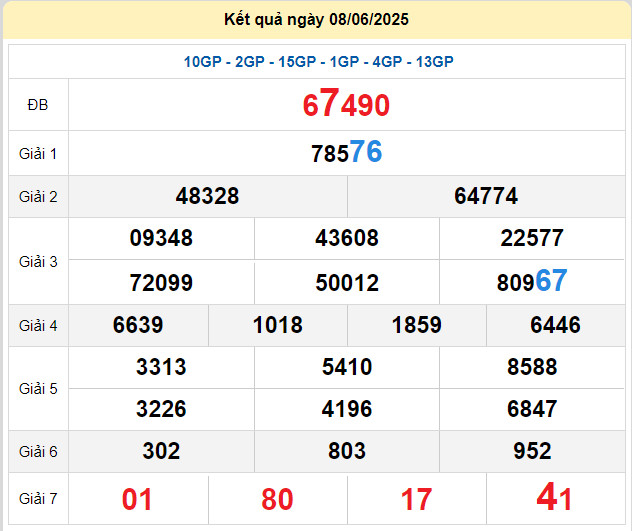The height and width of the screenshot is (531, 632).
Task: Select the Giải 6 label
Action: (x=38, y=452)
